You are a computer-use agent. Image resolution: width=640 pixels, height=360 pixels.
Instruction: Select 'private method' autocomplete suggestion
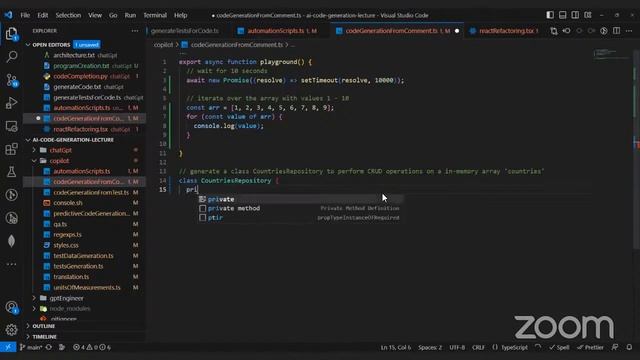pos(300,208)
